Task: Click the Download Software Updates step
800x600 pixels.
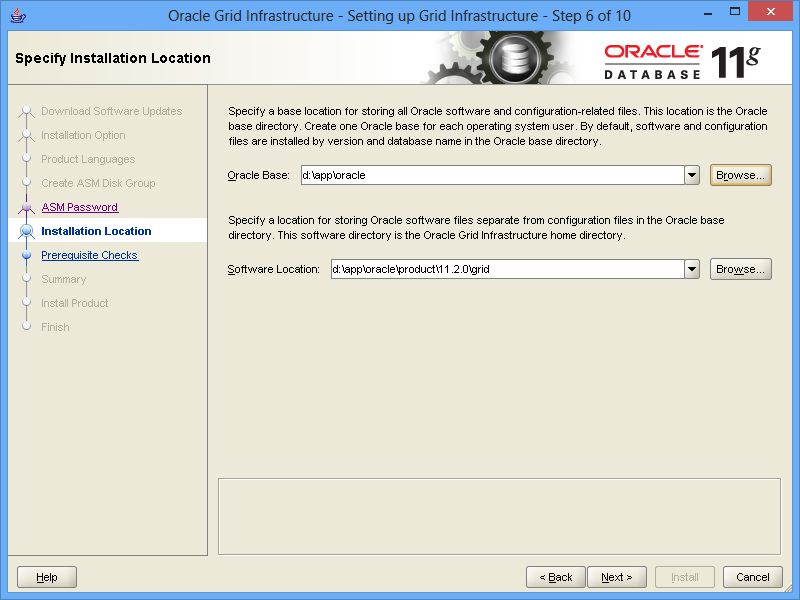Action: click(x=111, y=111)
